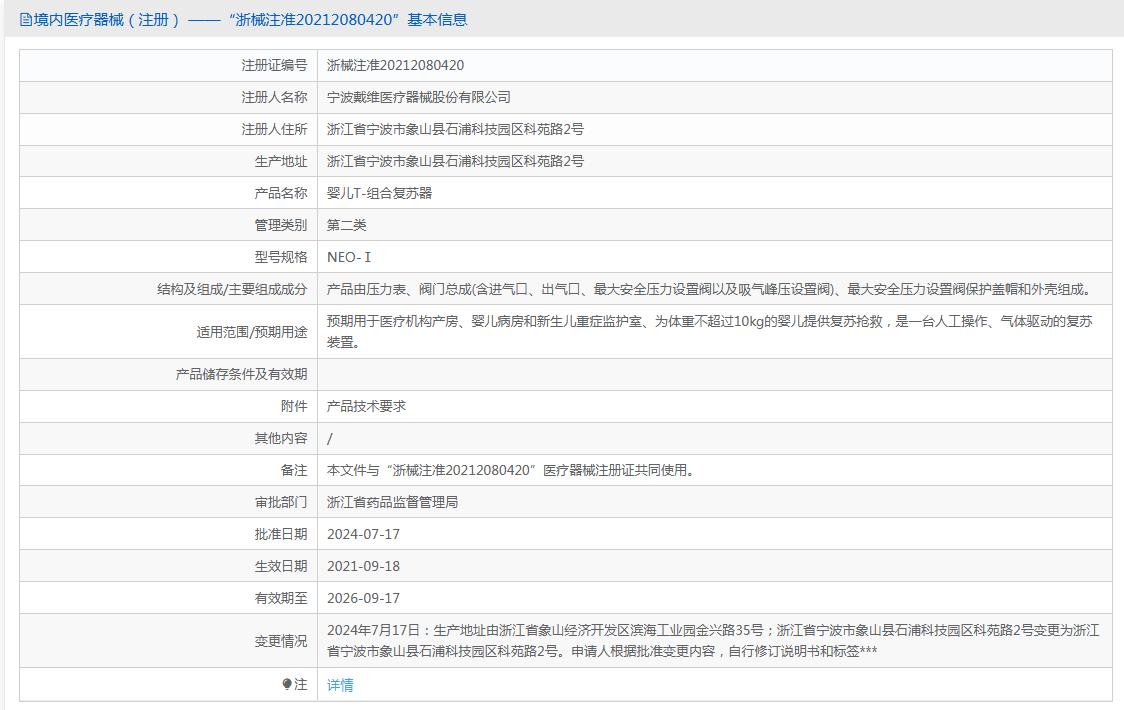Click intended use text starting 预期用于医疗机构产房
The width and height of the screenshot is (1124, 710).
pos(710,331)
